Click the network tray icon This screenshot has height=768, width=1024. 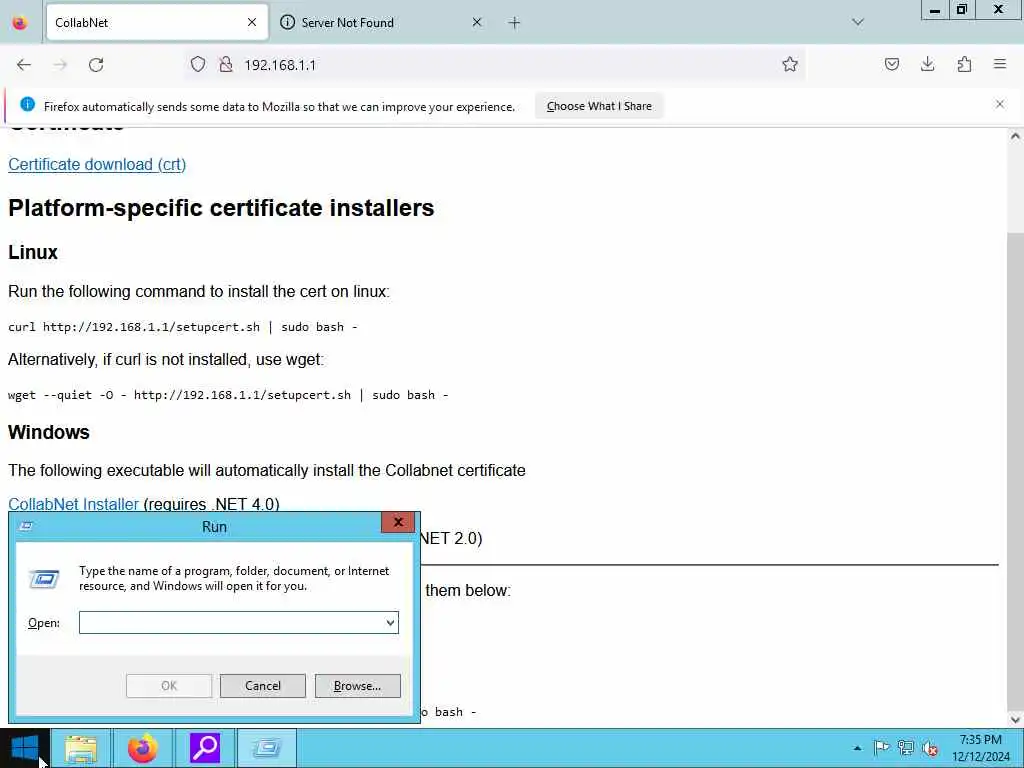point(906,748)
